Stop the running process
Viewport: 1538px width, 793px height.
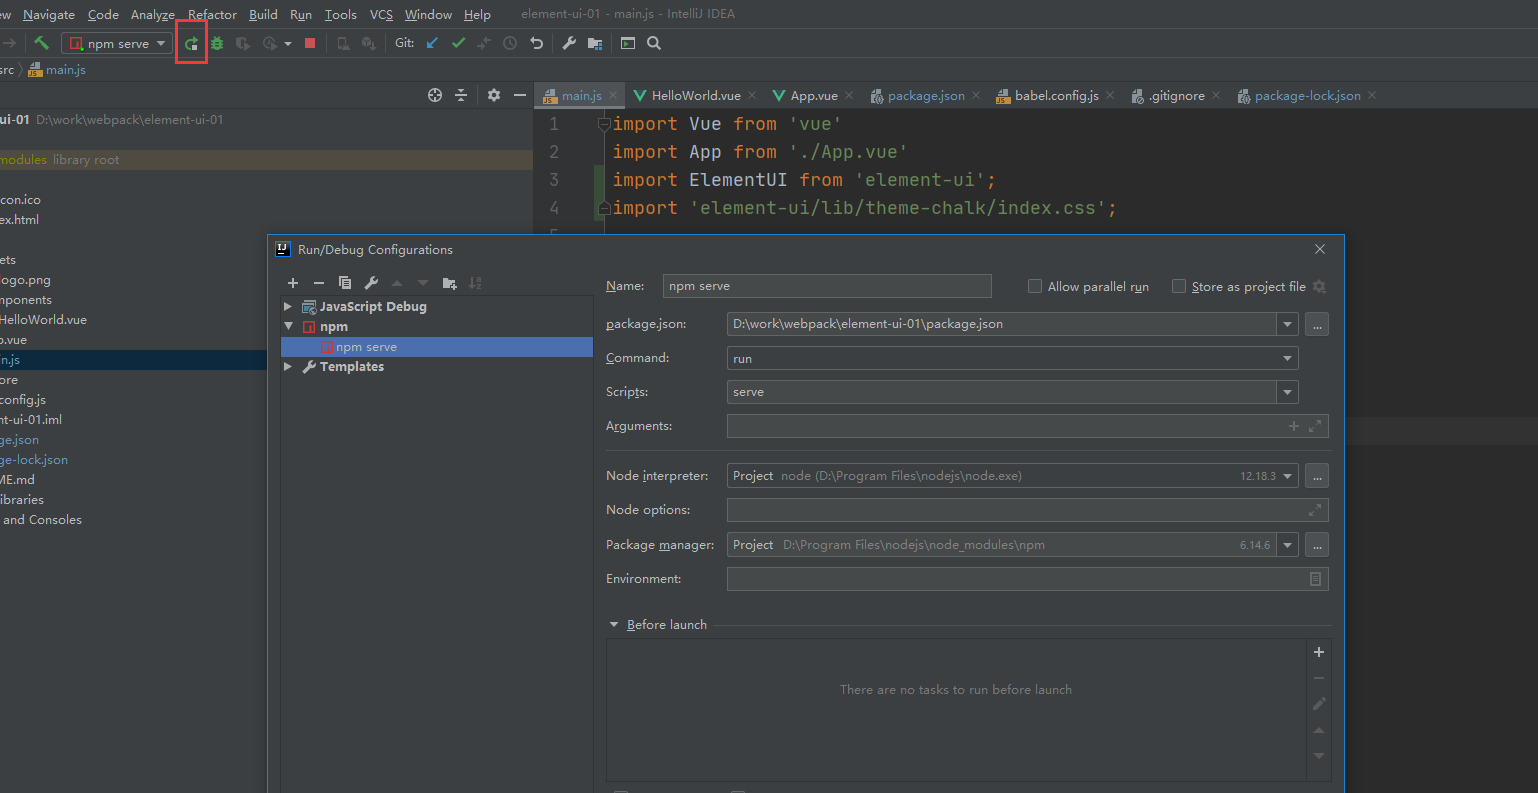[x=308, y=43]
